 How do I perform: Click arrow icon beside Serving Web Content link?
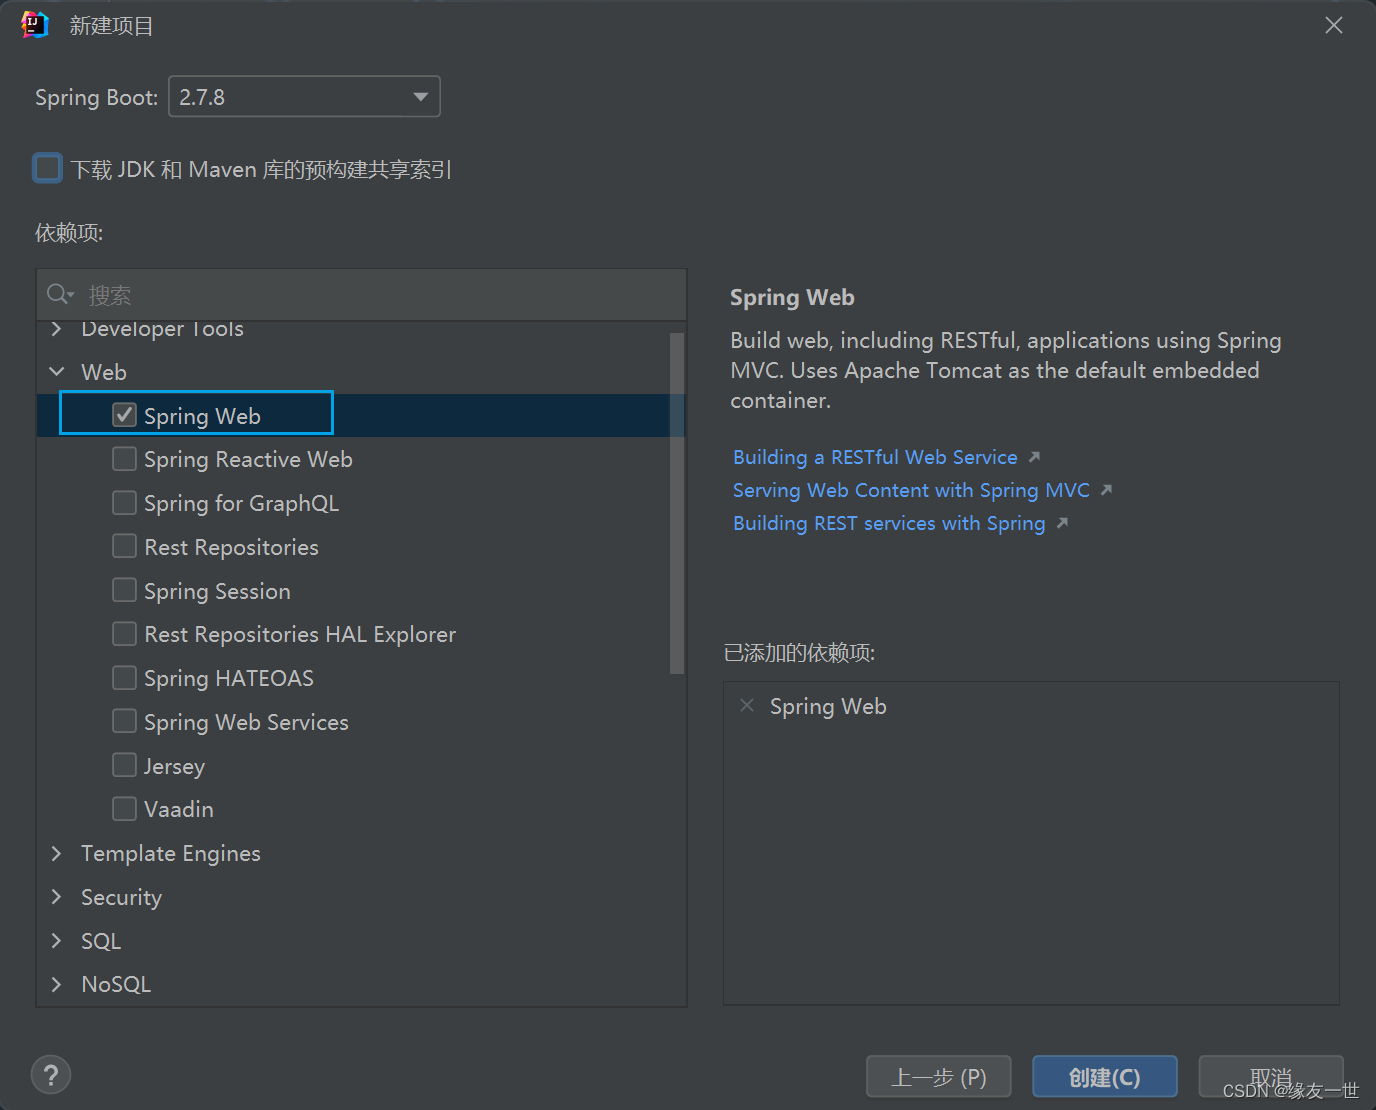(1106, 490)
